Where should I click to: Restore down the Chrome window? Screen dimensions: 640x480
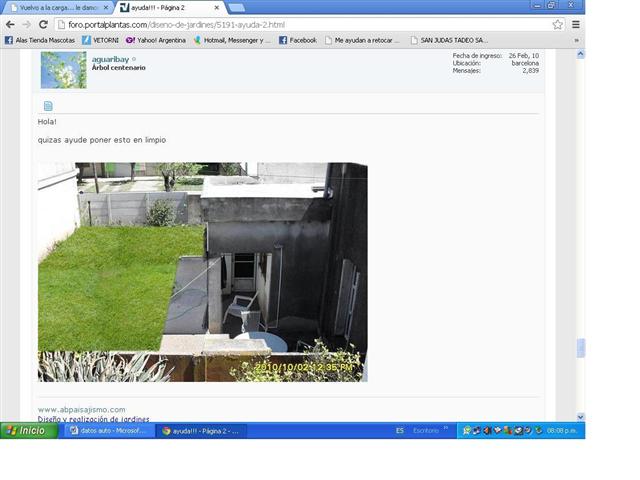pyautogui.click(x=551, y=5)
